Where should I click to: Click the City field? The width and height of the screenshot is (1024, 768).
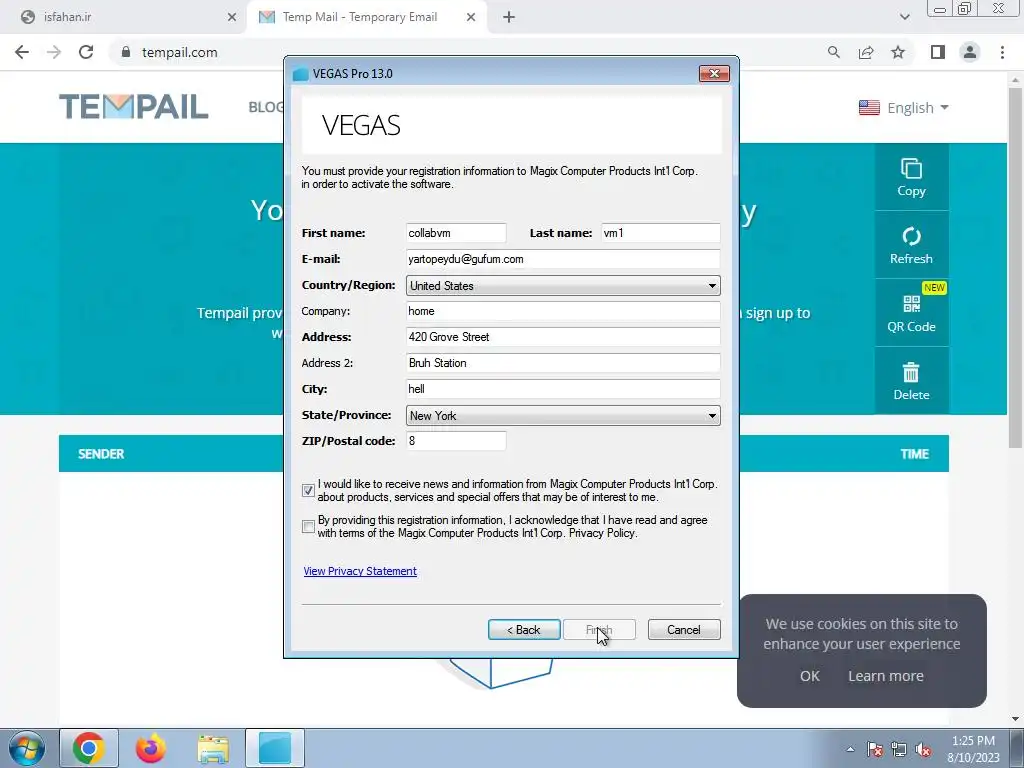pyautogui.click(x=563, y=389)
